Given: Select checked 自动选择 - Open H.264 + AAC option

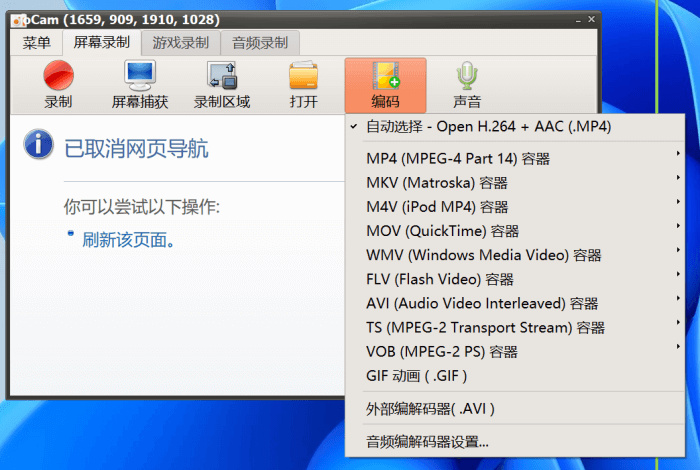Looking at the screenshot, I should [x=515, y=127].
